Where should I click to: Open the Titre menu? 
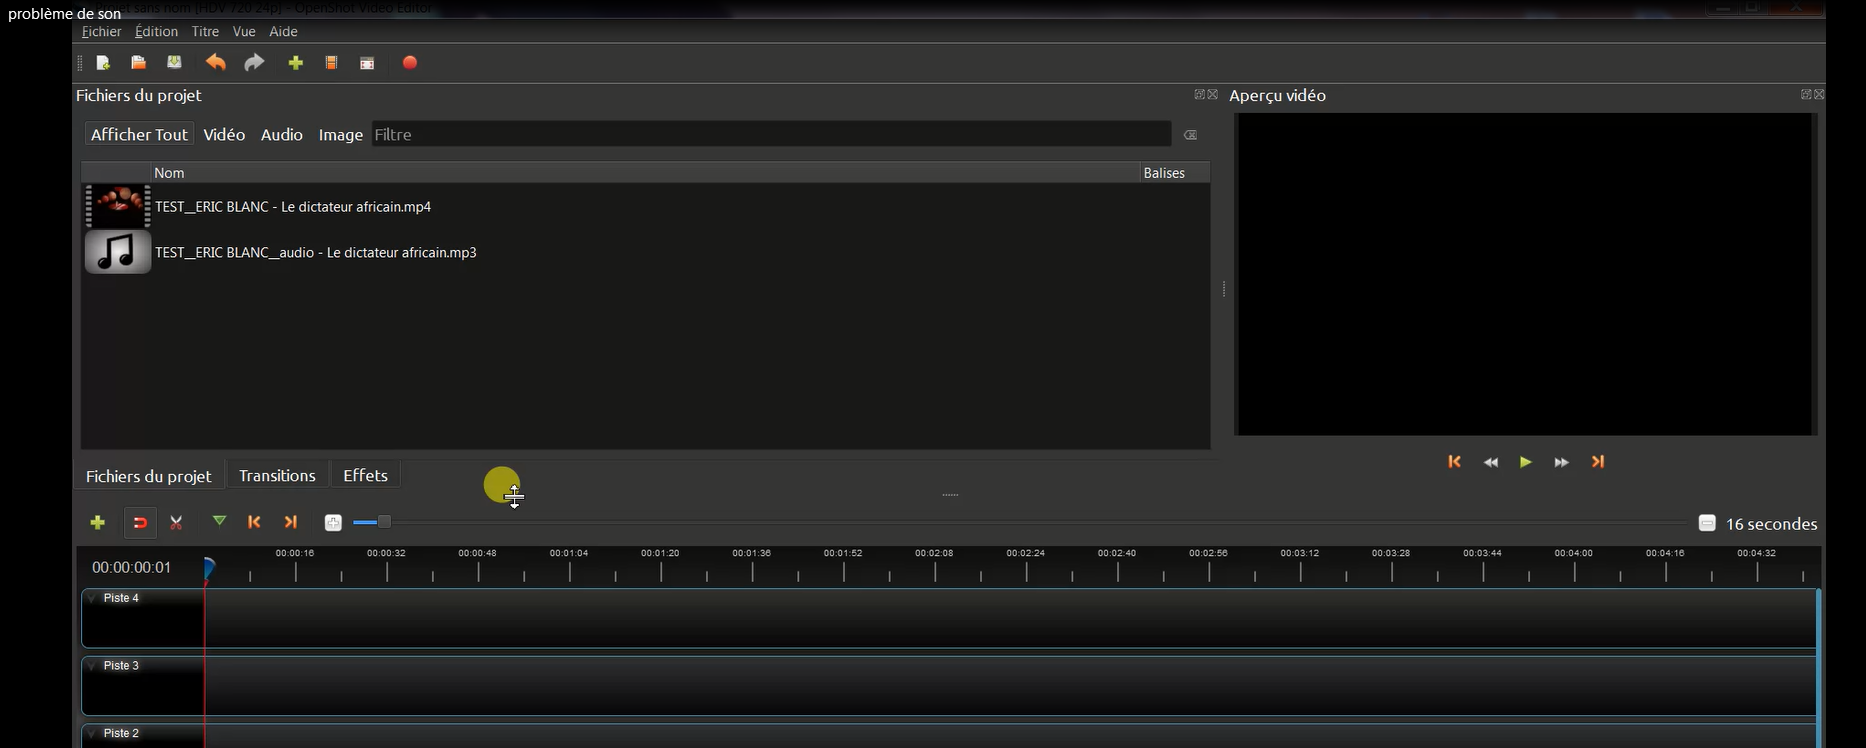point(205,32)
